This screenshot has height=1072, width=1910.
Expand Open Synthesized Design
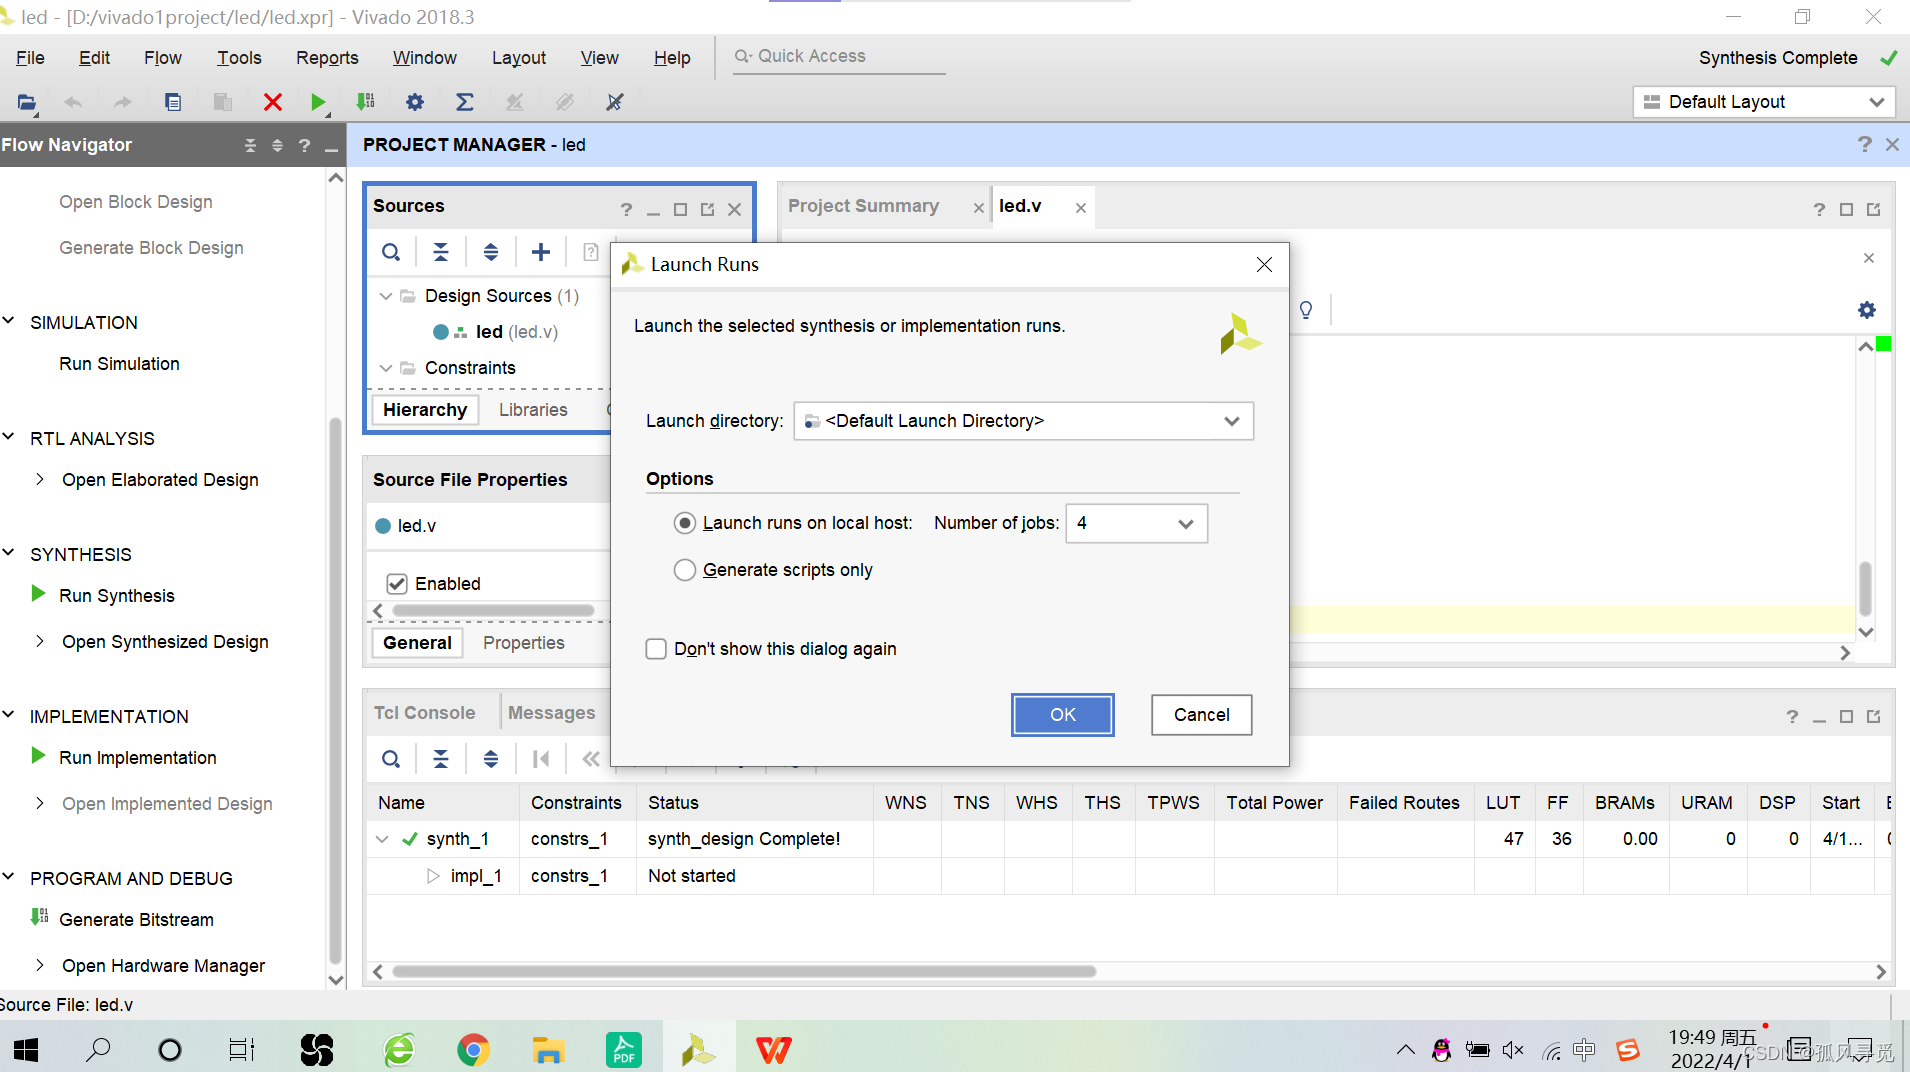pos(39,642)
